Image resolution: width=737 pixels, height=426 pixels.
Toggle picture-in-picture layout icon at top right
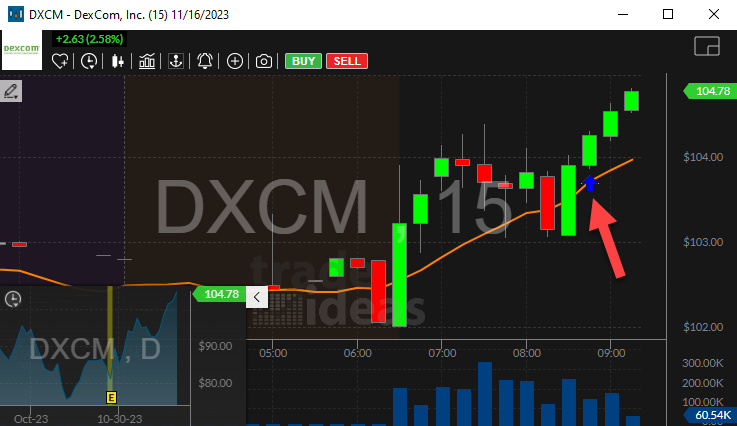coord(707,47)
